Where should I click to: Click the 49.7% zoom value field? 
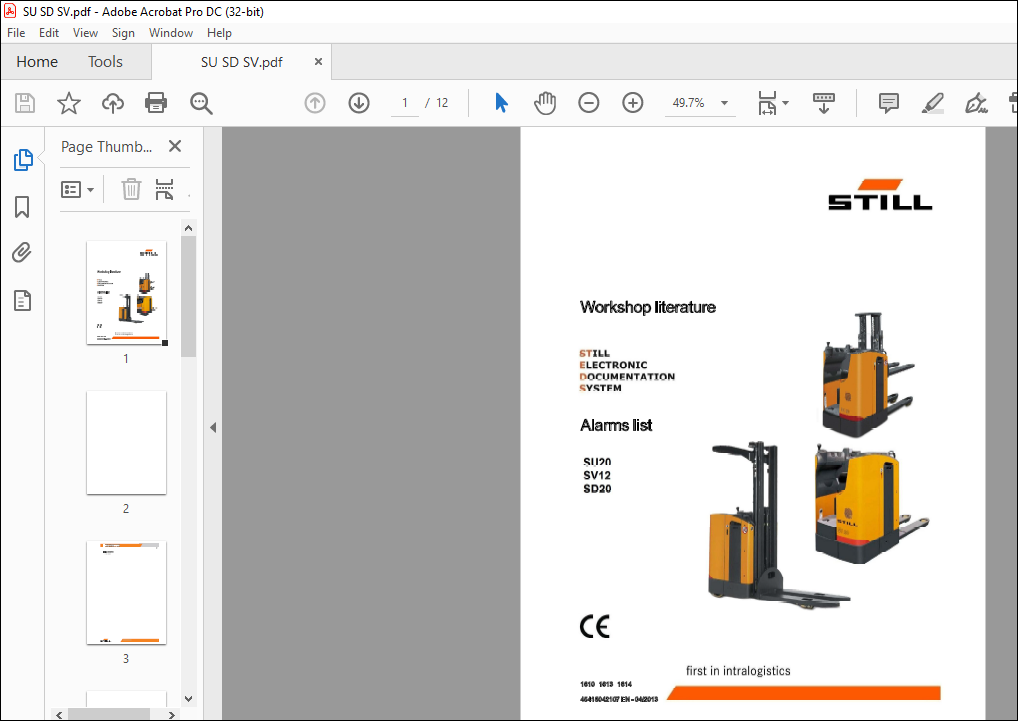click(x=688, y=103)
